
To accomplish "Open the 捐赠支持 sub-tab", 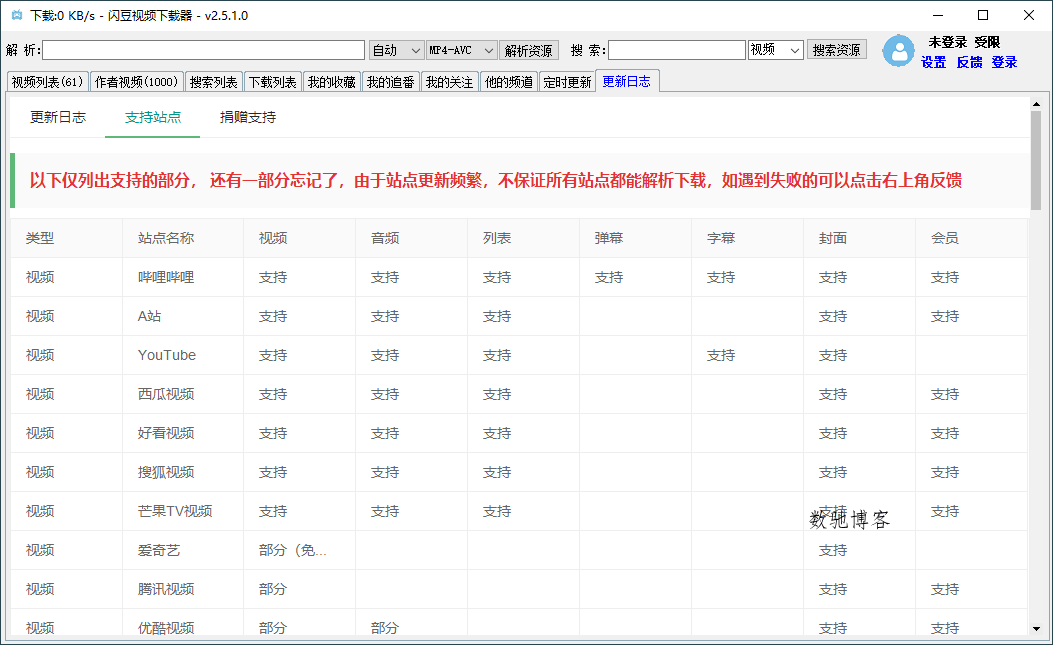I will coord(248,118).
